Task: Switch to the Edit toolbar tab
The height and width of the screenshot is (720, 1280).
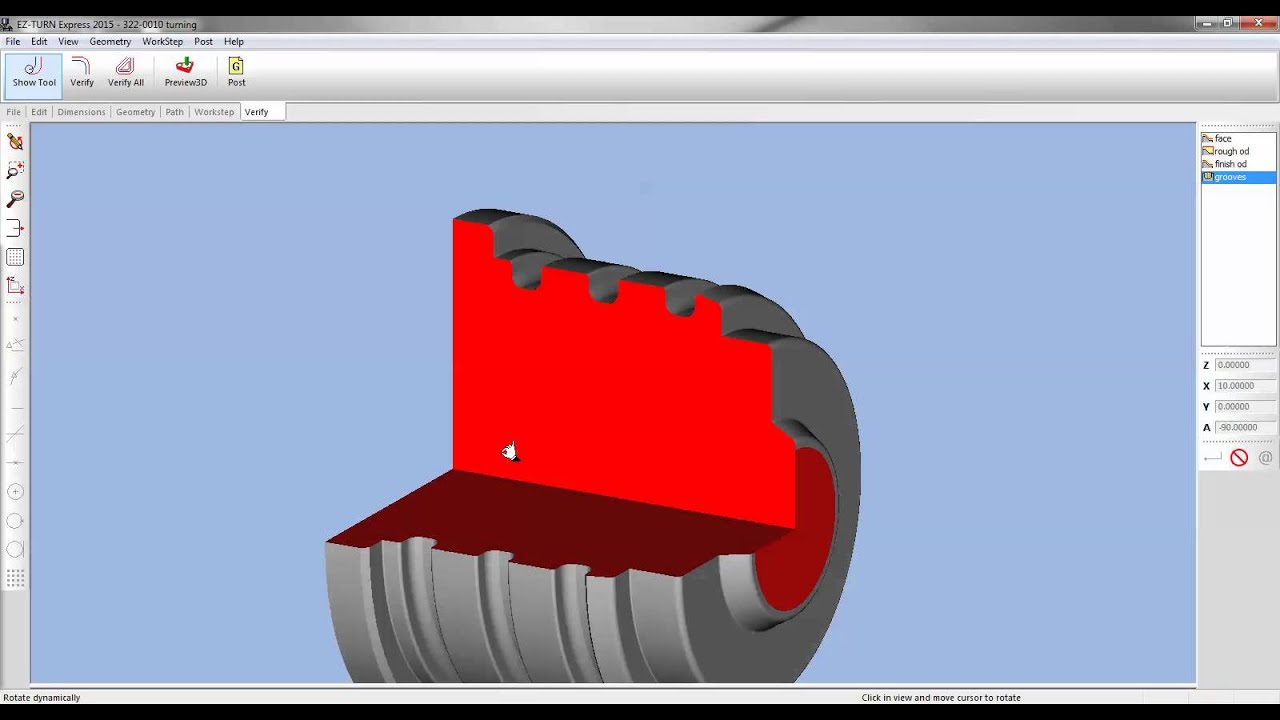Action: [x=39, y=112]
